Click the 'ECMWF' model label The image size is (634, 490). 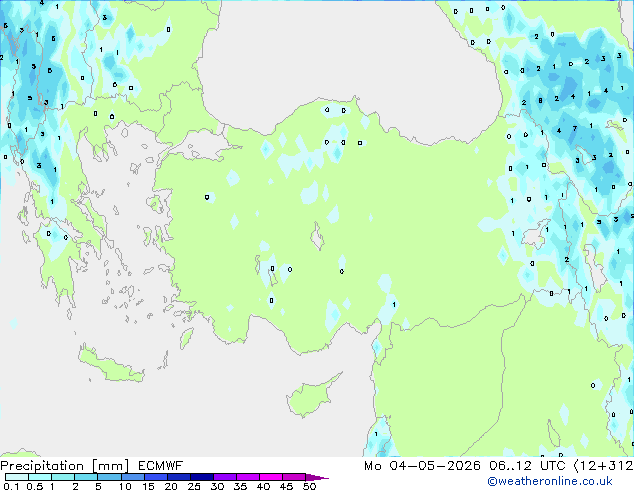pyautogui.click(x=161, y=466)
